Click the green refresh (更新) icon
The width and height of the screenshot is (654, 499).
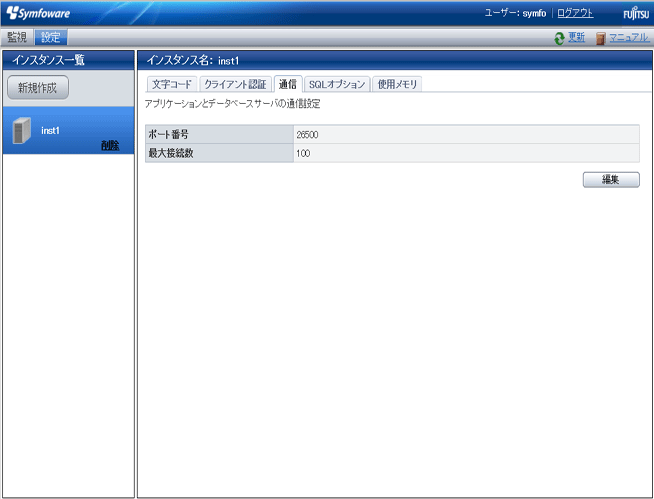pyautogui.click(x=560, y=38)
